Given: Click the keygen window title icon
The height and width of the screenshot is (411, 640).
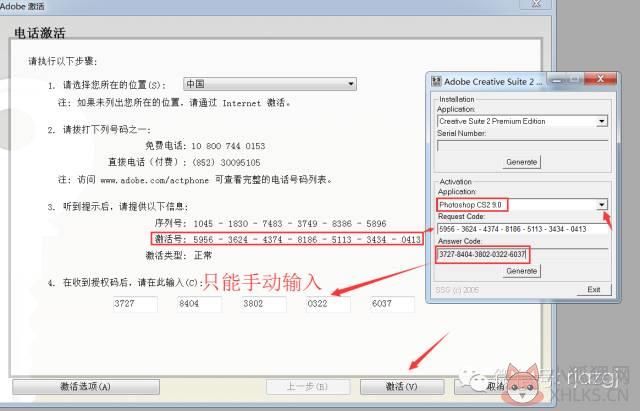Looking at the screenshot, I should 436,81.
